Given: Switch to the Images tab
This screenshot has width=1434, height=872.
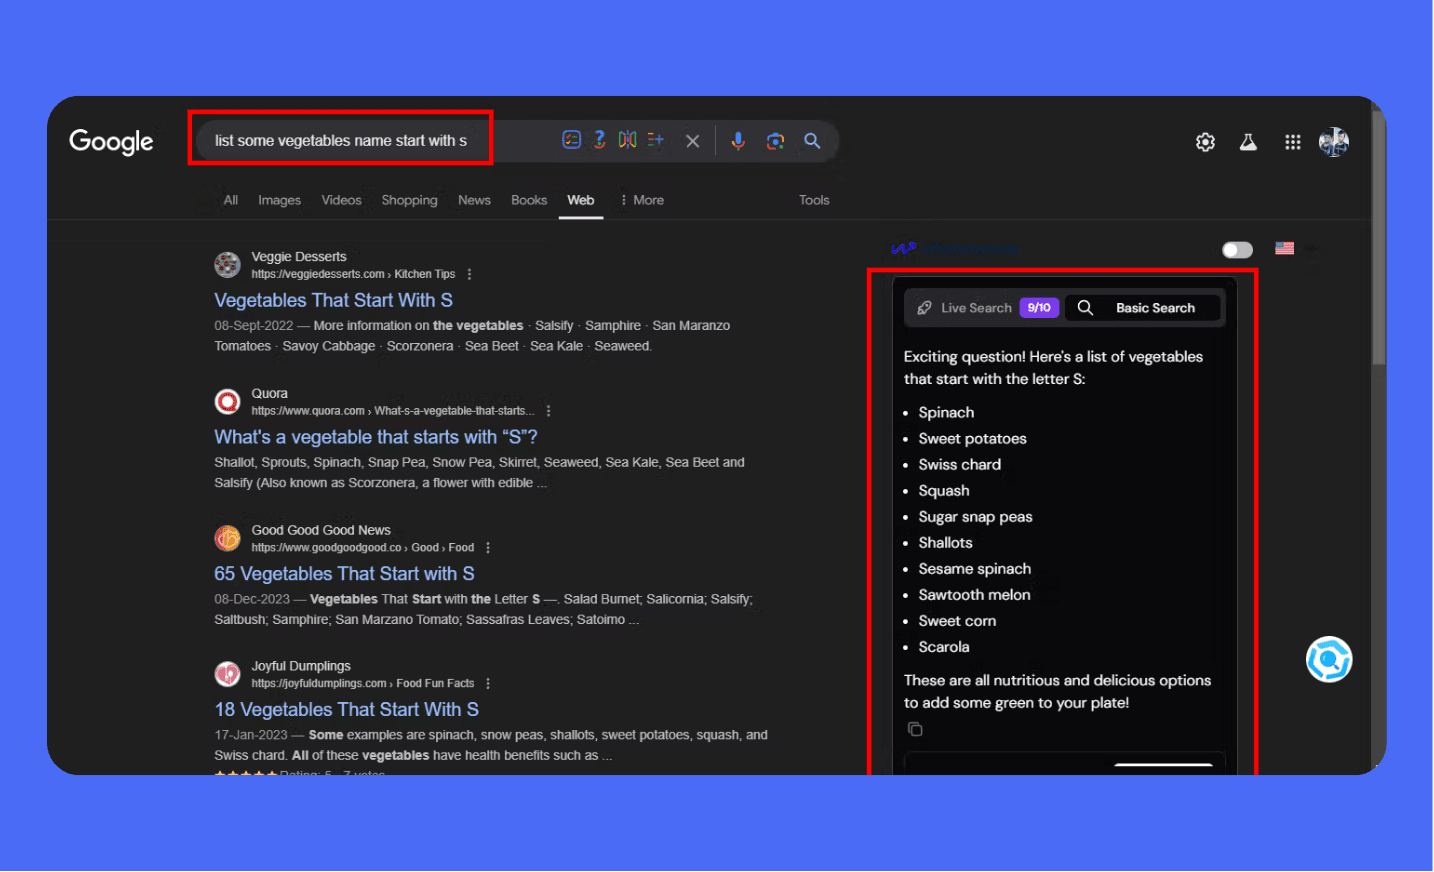Looking at the screenshot, I should 279,200.
